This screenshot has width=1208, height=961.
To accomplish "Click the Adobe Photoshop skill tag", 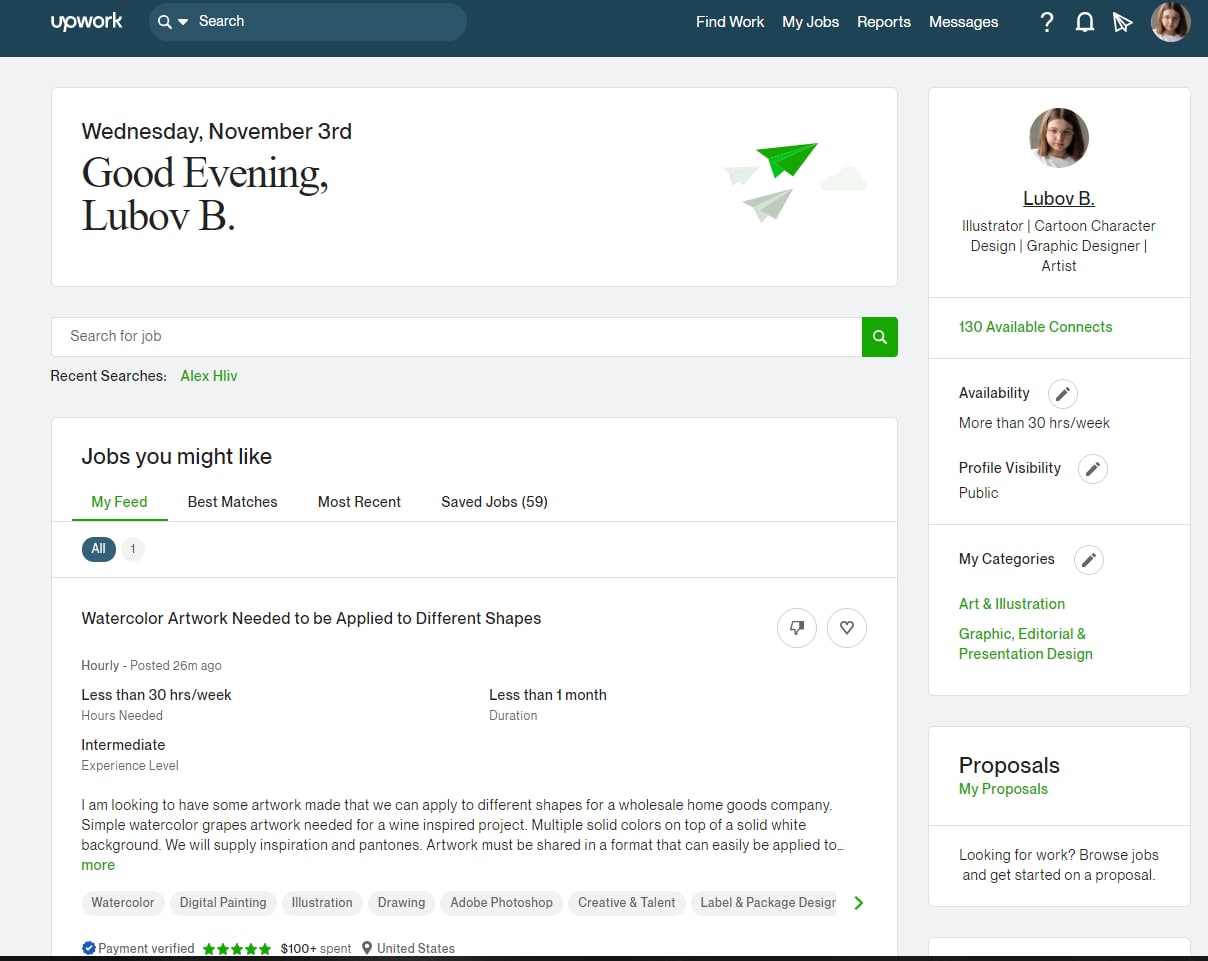I will 501,903.
